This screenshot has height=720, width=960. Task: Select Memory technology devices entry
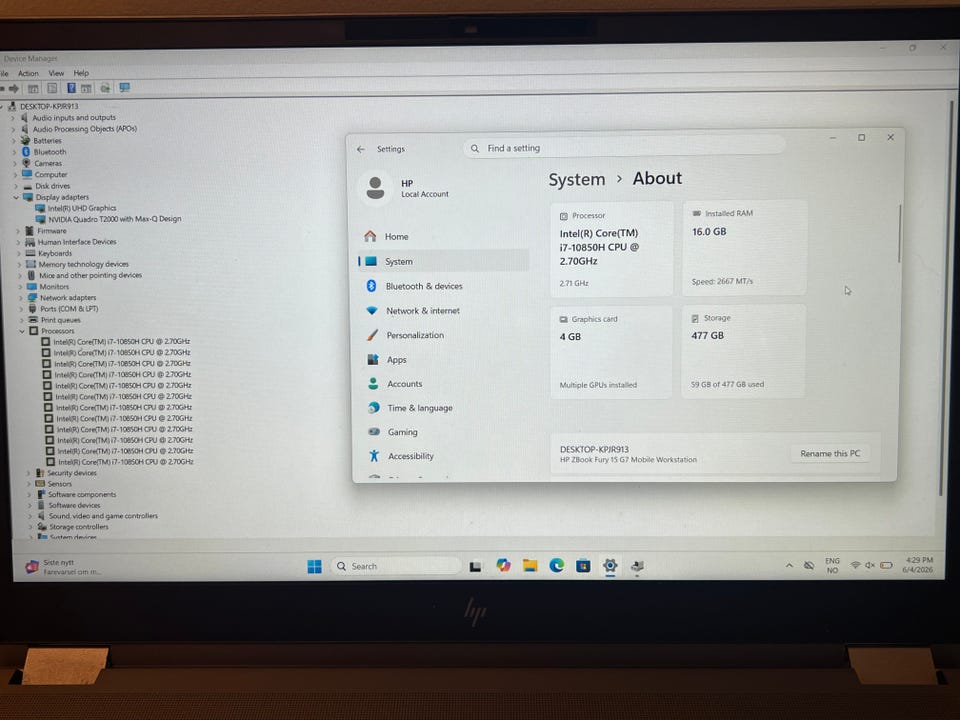coord(83,264)
